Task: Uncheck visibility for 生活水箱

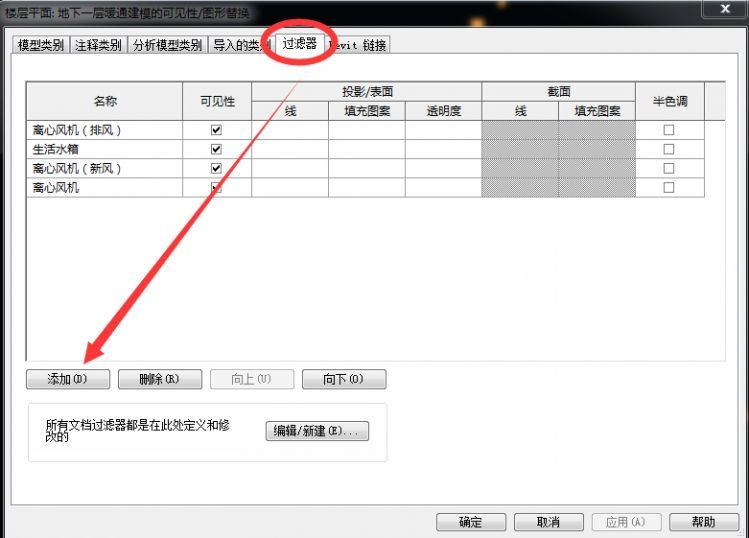Action: coord(216,149)
